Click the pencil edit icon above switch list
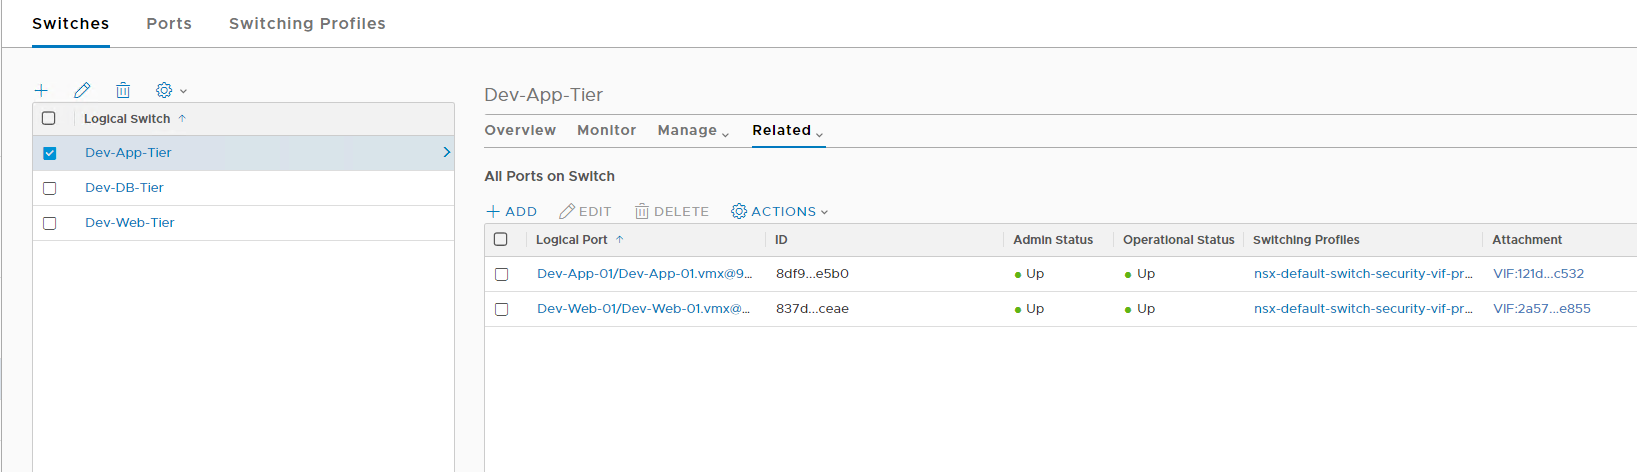 click(x=82, y=90)
